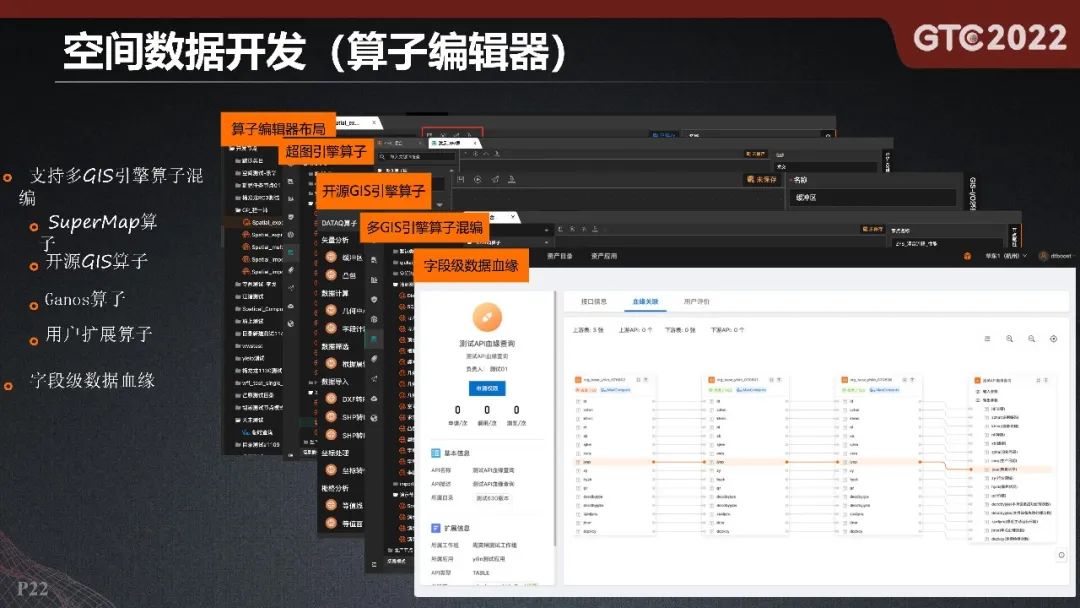Switch to the 接口信息 tab
1080x608 pixels.
tap(594, 302)
